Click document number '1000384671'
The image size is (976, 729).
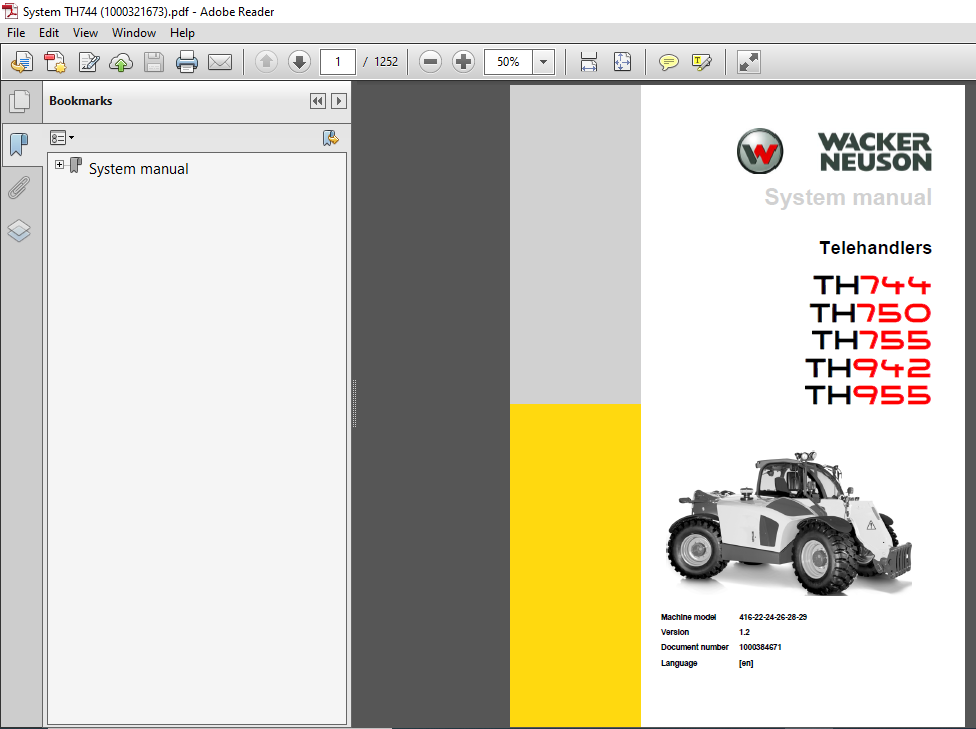(760, 647)
